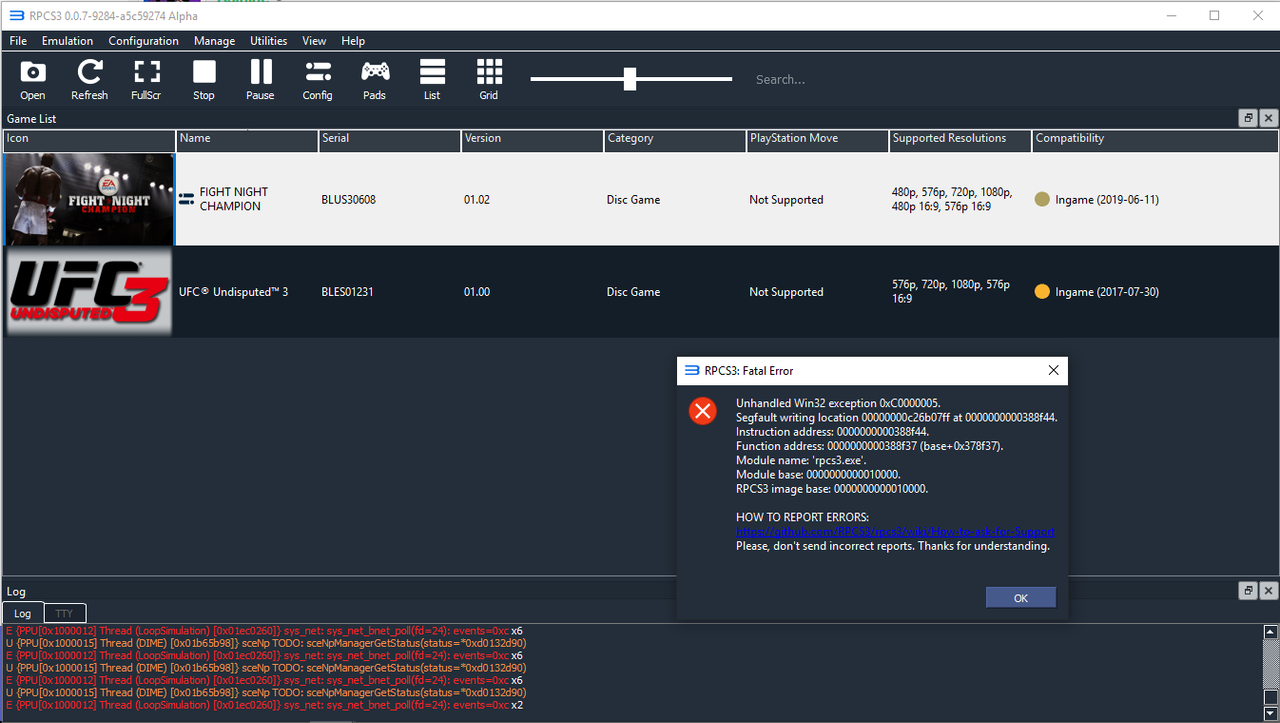Open the Help menu

click(353, 41)
